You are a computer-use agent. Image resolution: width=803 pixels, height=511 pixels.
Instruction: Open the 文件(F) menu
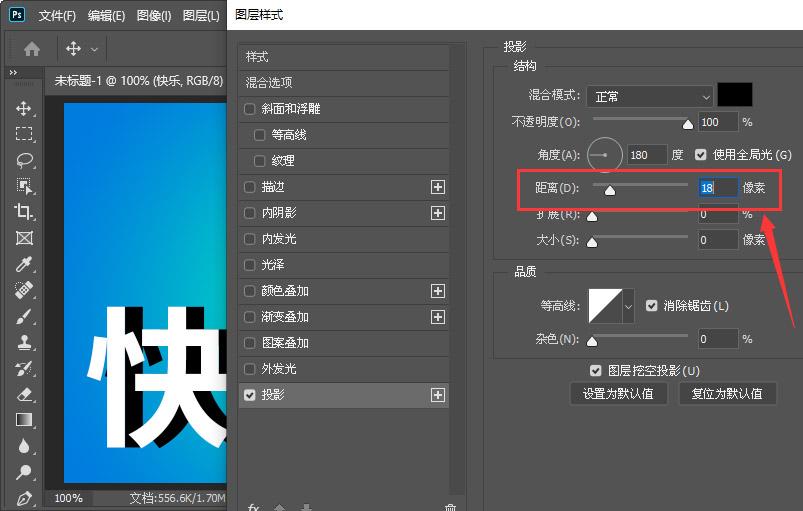coord(57,16)
